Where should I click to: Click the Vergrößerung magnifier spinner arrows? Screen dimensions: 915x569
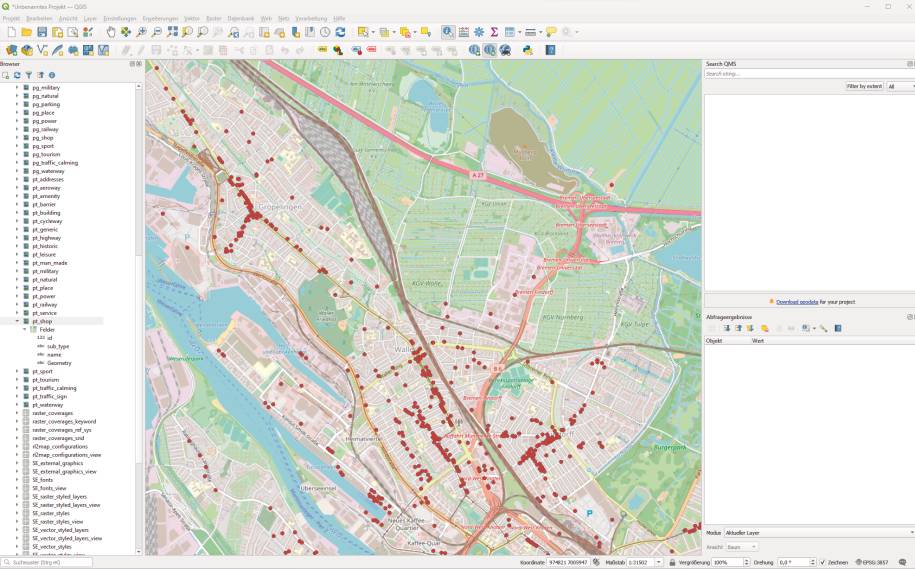746,563
